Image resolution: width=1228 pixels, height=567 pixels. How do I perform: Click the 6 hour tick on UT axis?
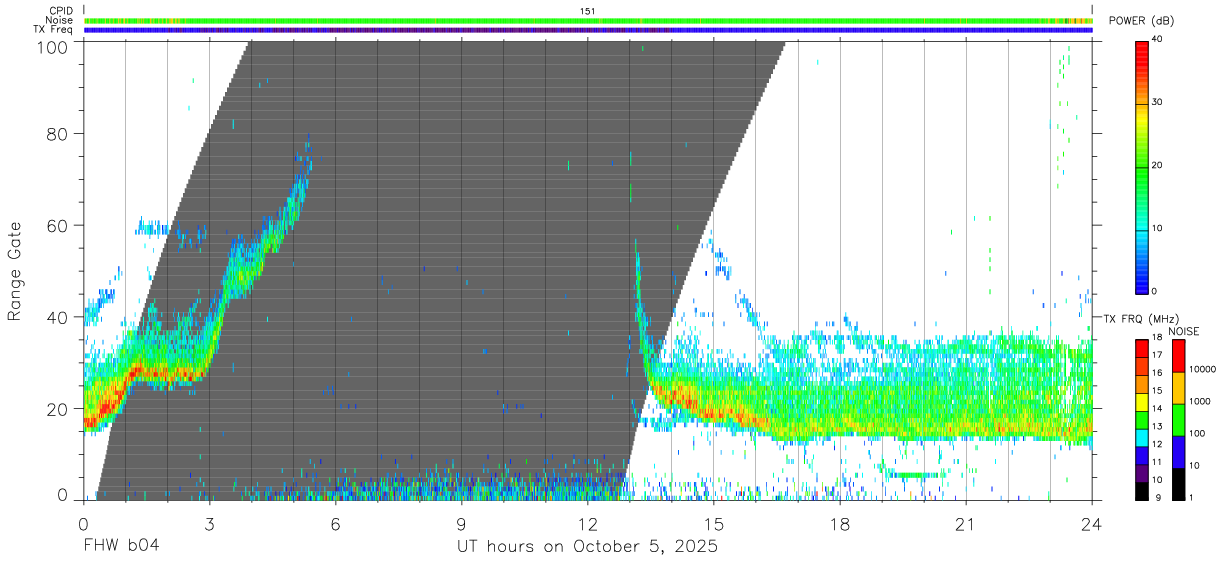[x=336, y=524]
